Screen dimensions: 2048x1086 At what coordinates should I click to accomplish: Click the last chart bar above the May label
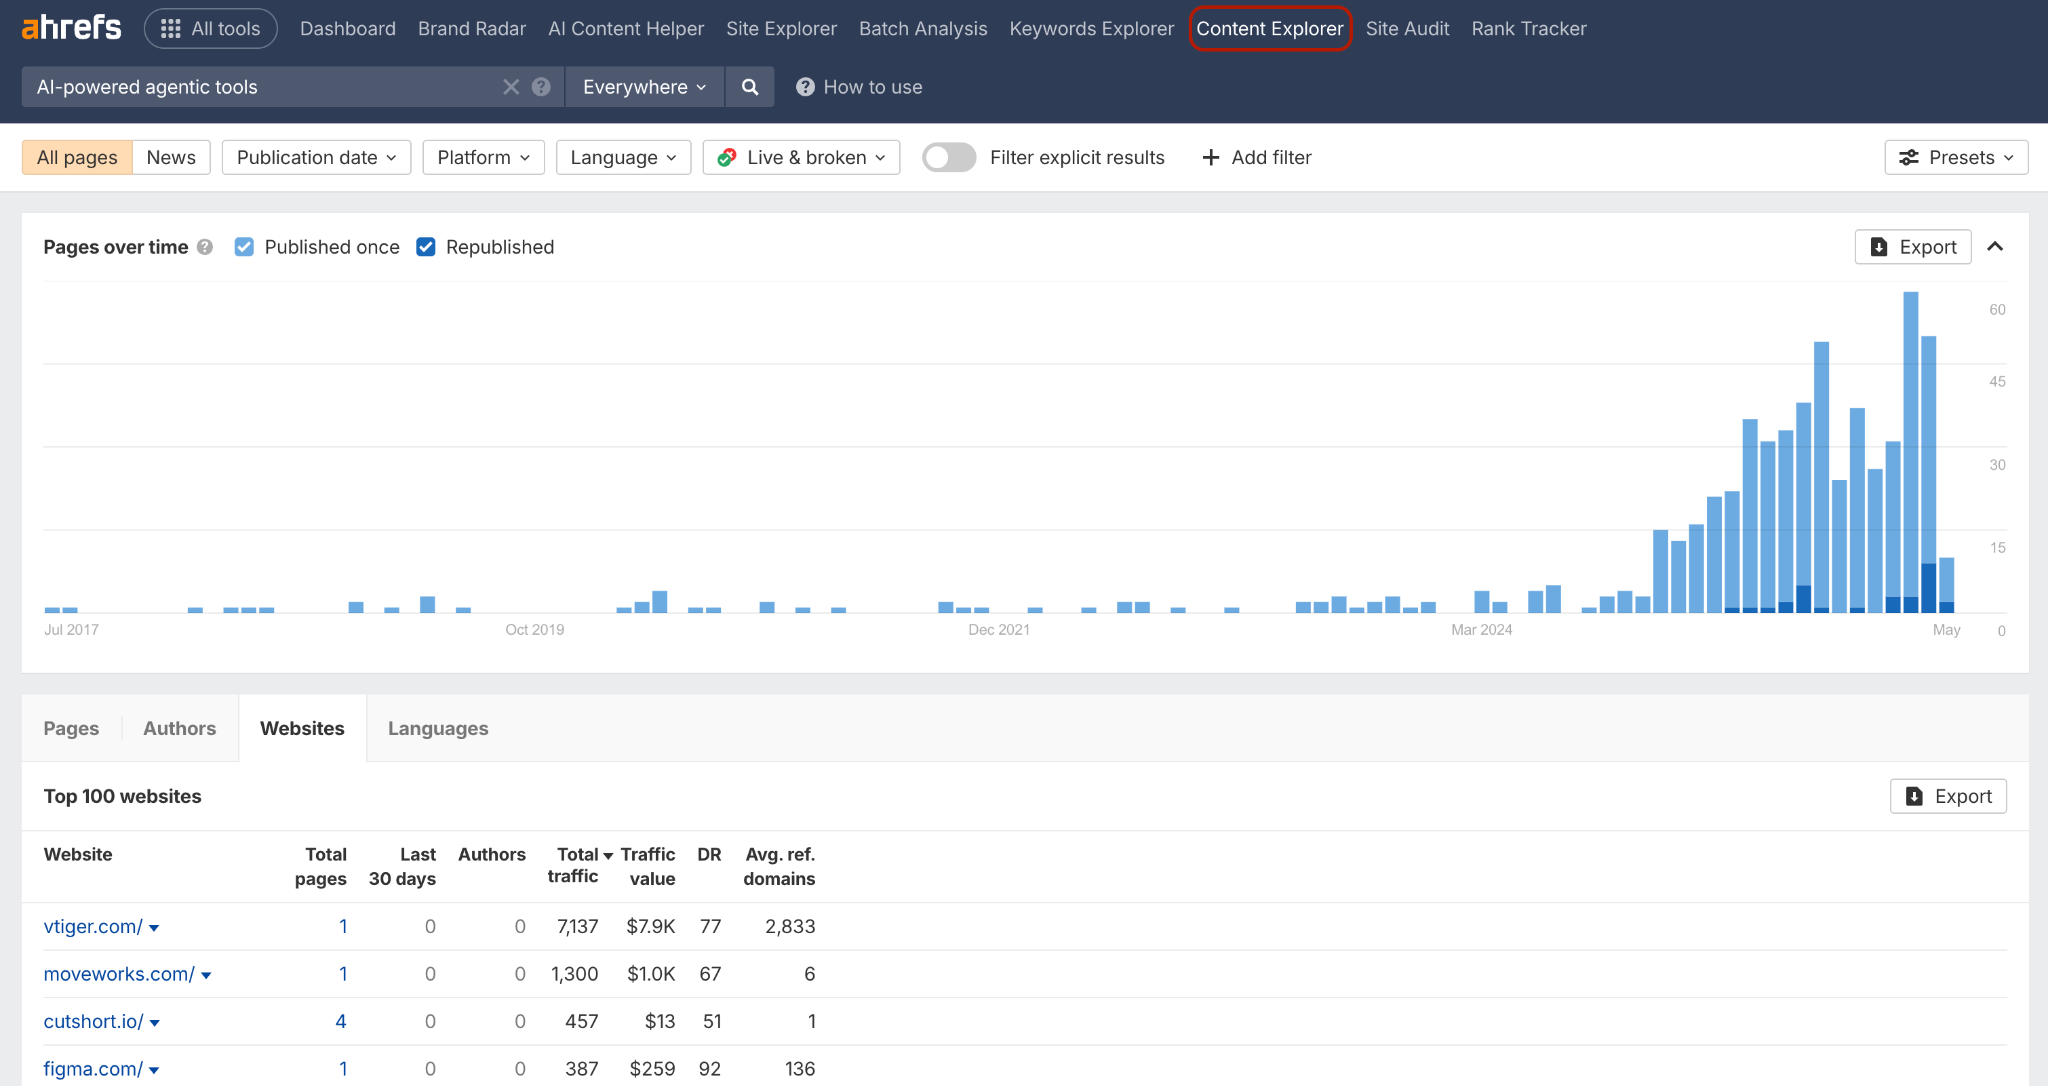click(1947, 585)
